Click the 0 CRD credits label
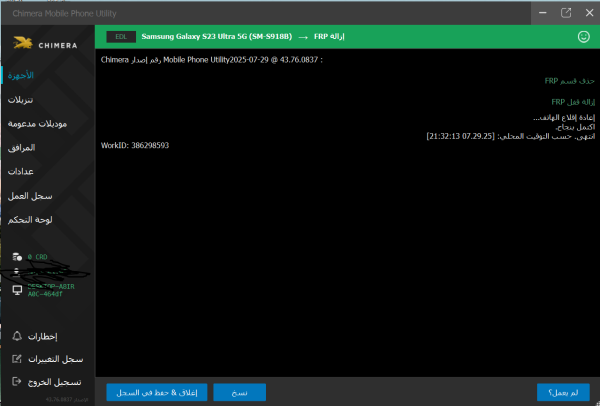 (38, 257)
